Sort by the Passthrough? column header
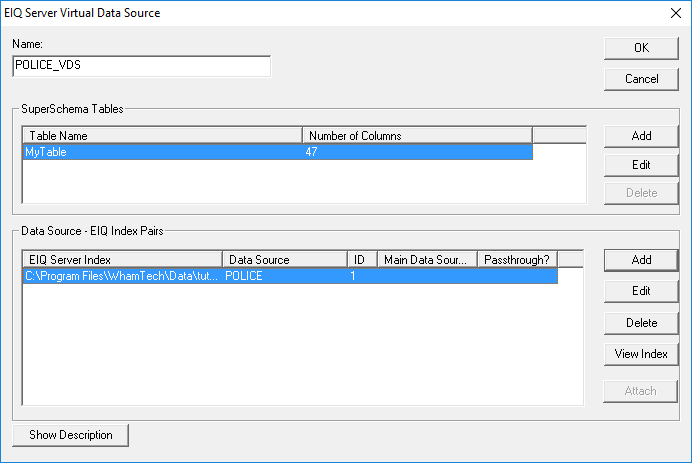 pyautogui.click(x=517, y=260)
